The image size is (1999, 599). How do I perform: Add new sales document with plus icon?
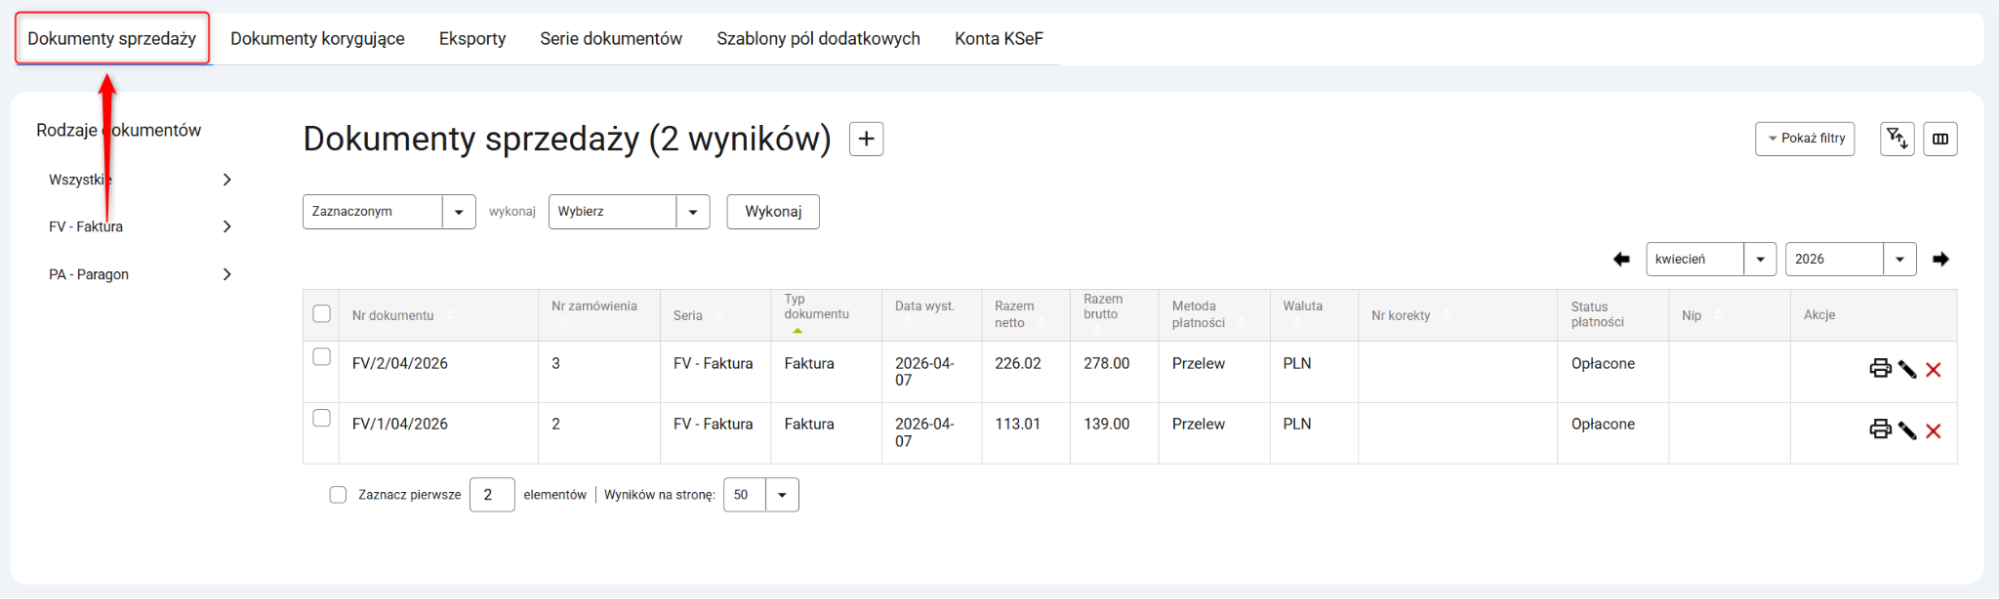tap(866, 139)
